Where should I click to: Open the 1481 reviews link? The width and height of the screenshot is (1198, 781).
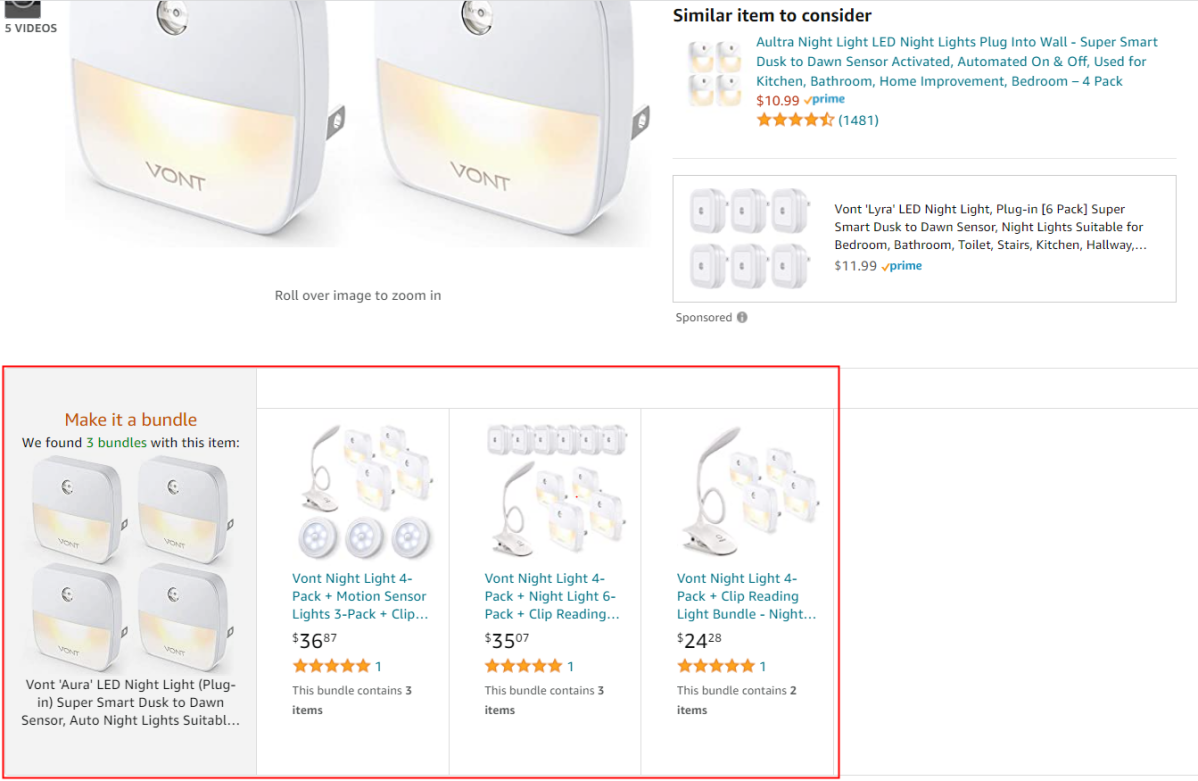858,120
